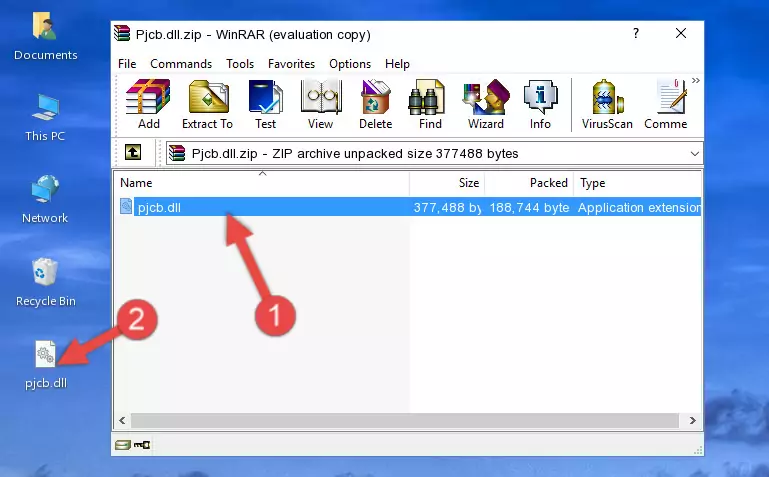This screenshot has width=769, height=477.
Task: Open the Favorites menu
Action: click(x=291, y=64)
